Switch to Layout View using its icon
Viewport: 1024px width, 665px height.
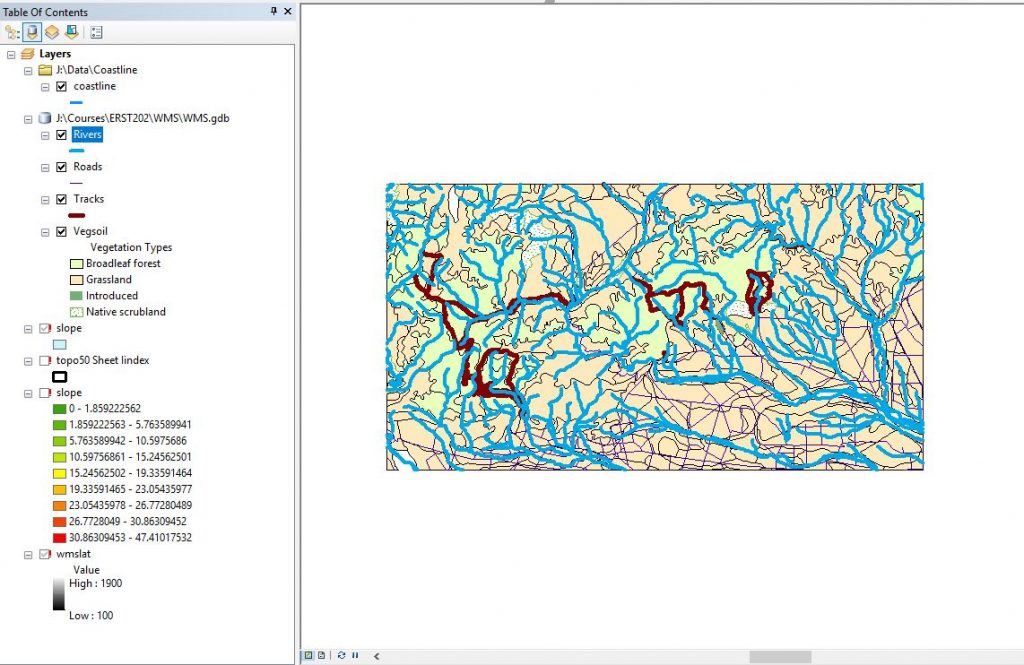point(321,655)
